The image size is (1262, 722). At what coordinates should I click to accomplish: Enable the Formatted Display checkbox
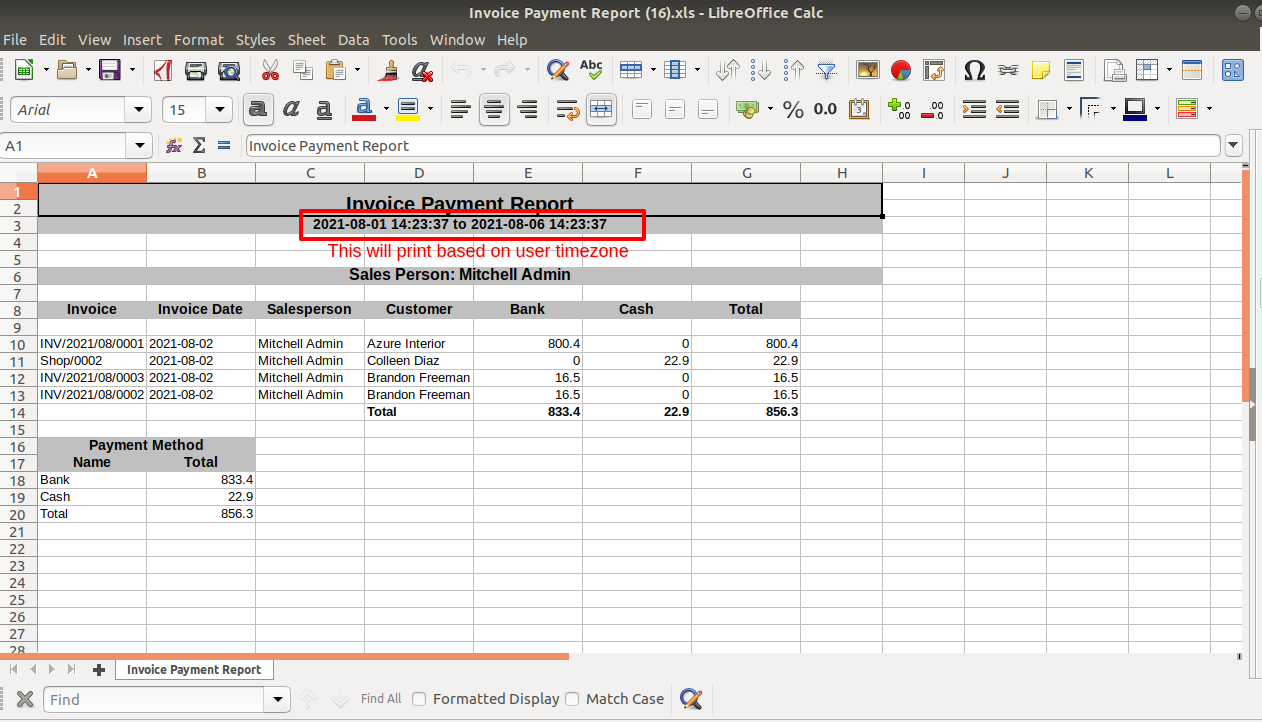point(420,699)
